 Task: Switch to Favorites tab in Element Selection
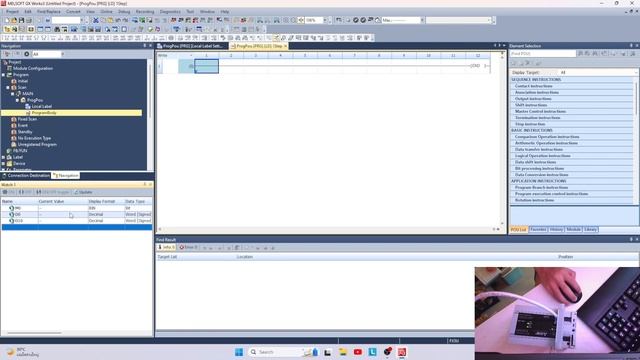point(538,229)
